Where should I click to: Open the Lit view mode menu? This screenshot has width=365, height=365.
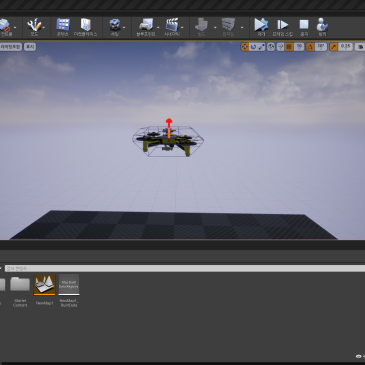11,47
